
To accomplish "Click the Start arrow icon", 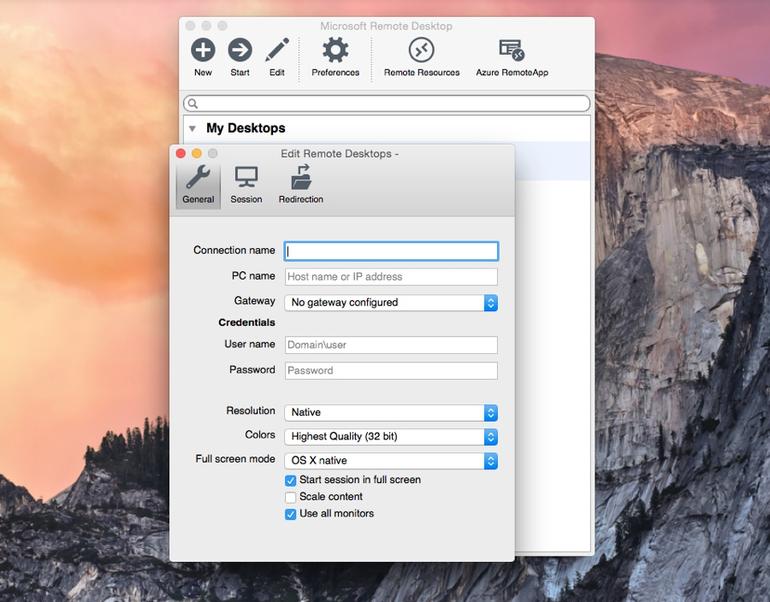I will point(240,50).
